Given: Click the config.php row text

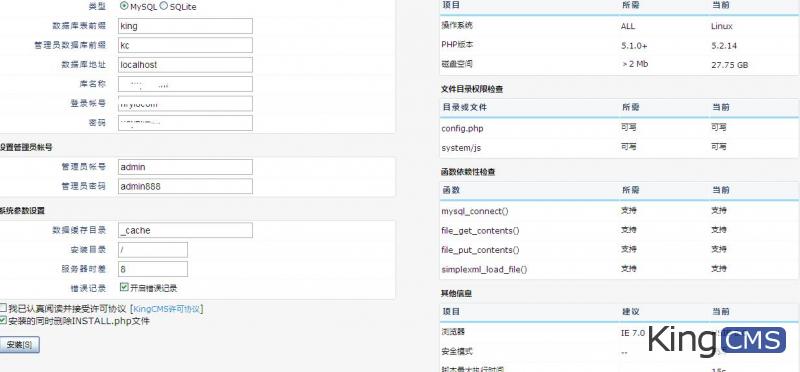Looking at the screenshot, I should (x=462, y=129).
